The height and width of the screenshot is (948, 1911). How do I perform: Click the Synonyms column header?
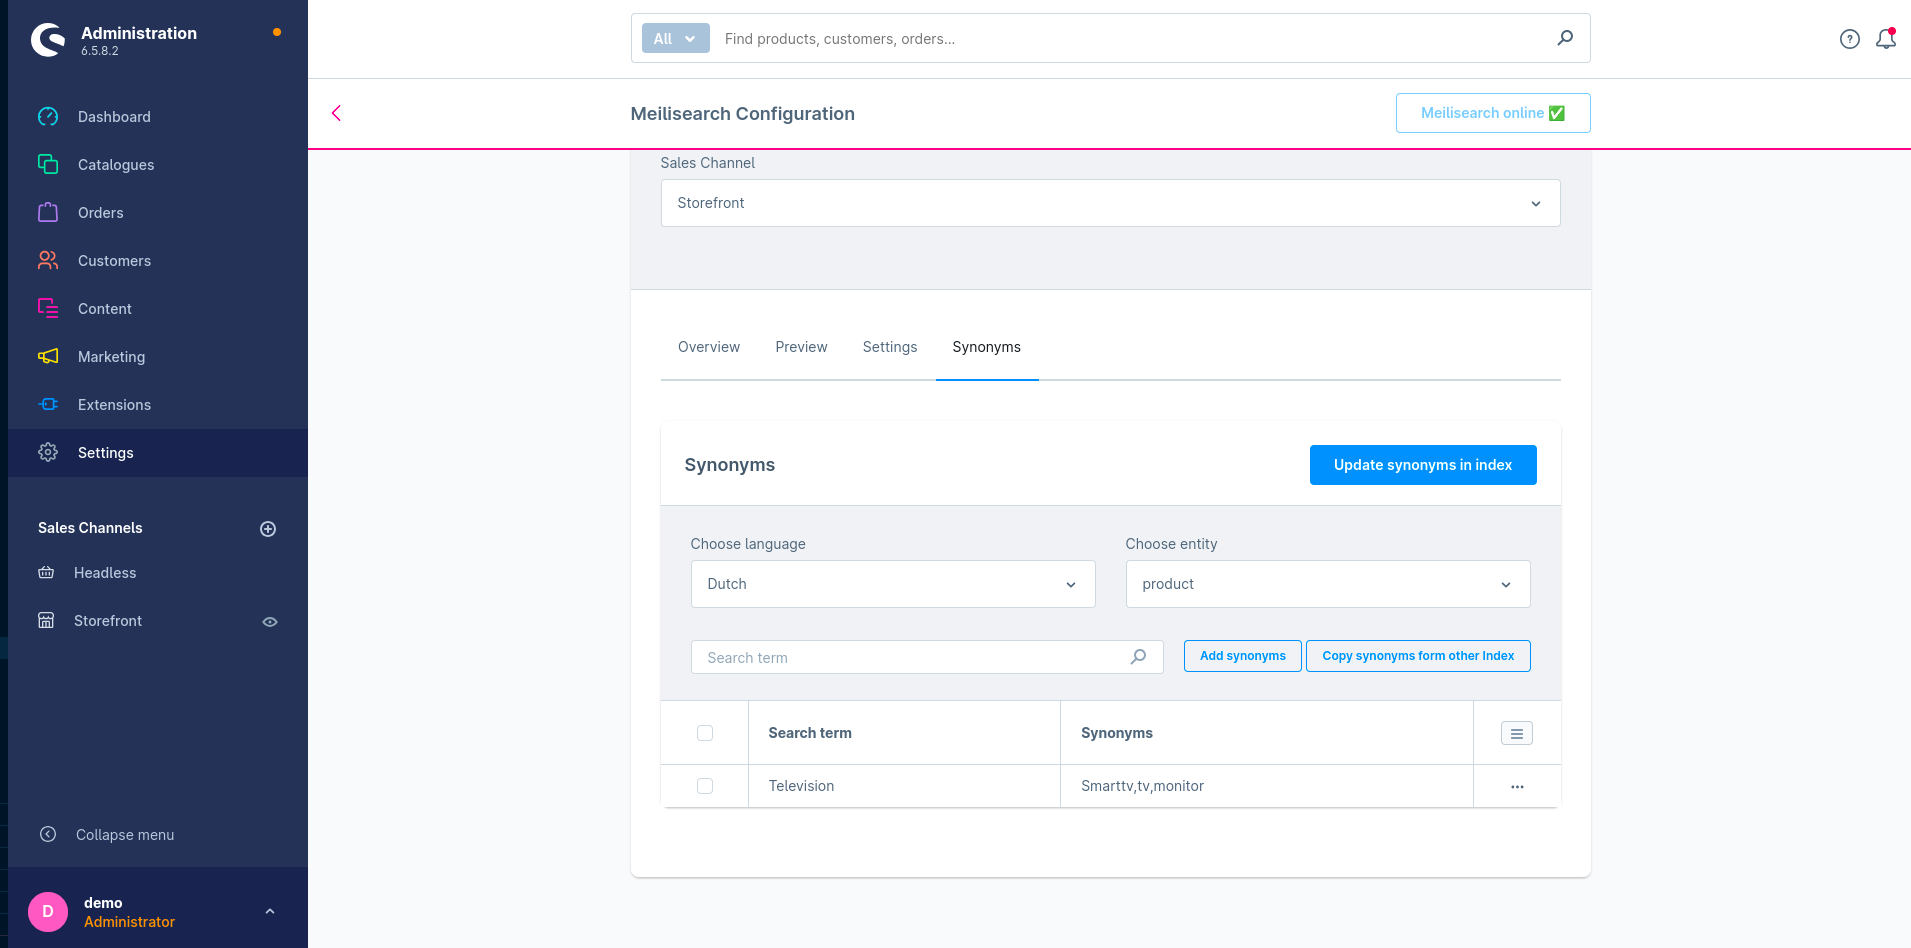click(x=1267, y=733)
